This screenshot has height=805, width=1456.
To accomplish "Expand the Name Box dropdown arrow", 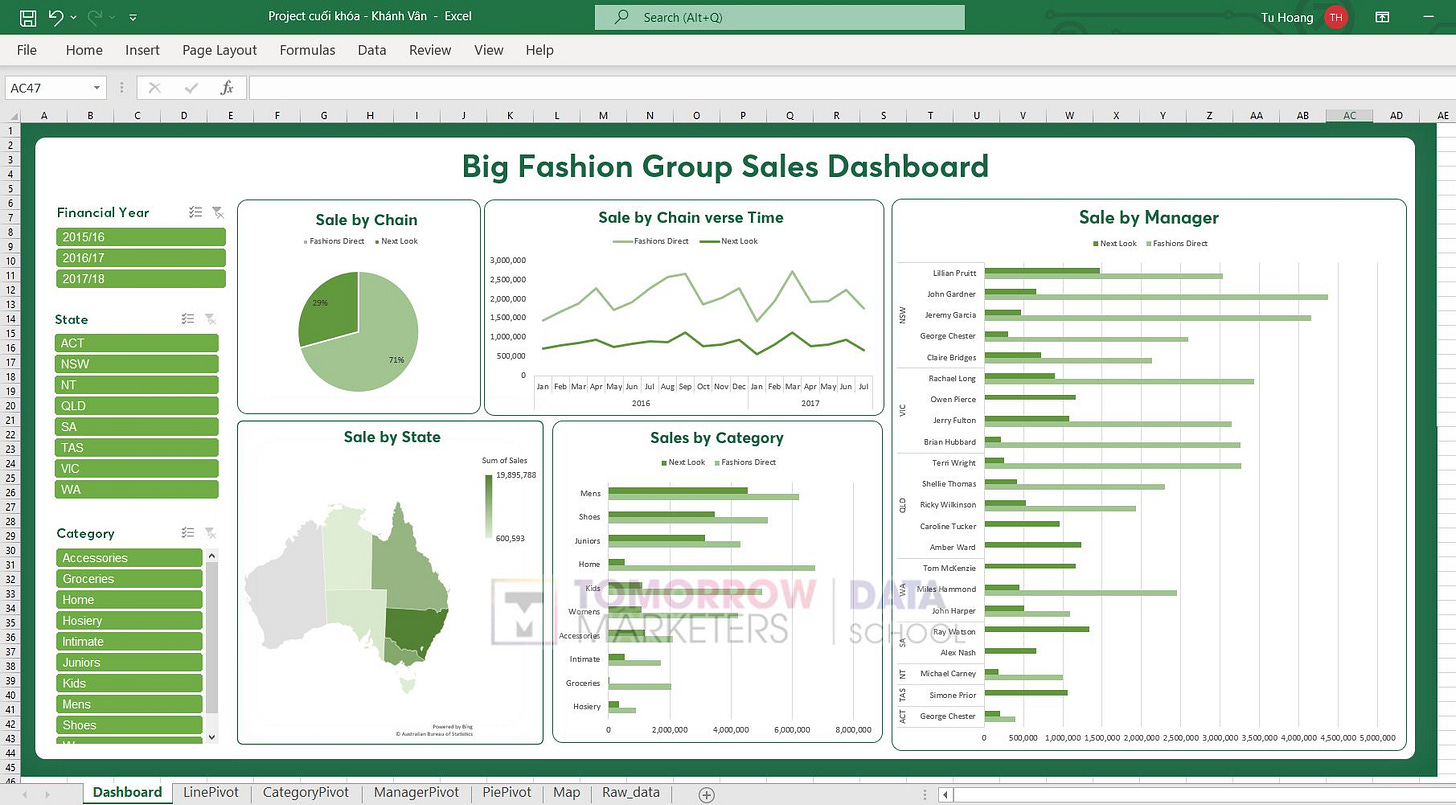I will [x=97, y=88].
